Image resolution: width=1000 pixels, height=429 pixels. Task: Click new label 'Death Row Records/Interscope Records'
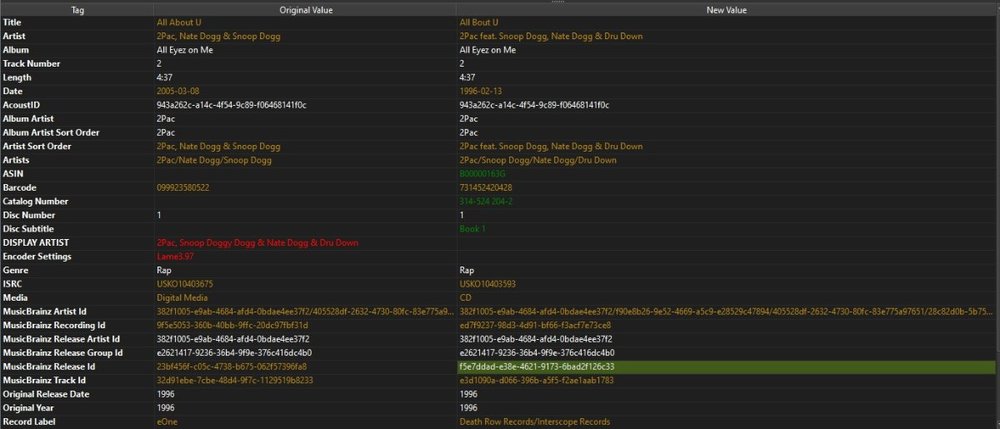[x=534, y=422]
